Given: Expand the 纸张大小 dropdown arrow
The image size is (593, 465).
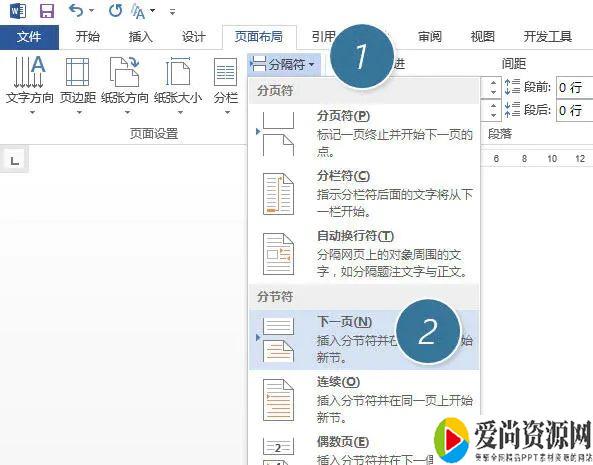Looking at the screenshot, I should pyautogui.click(x=180, y=112).
